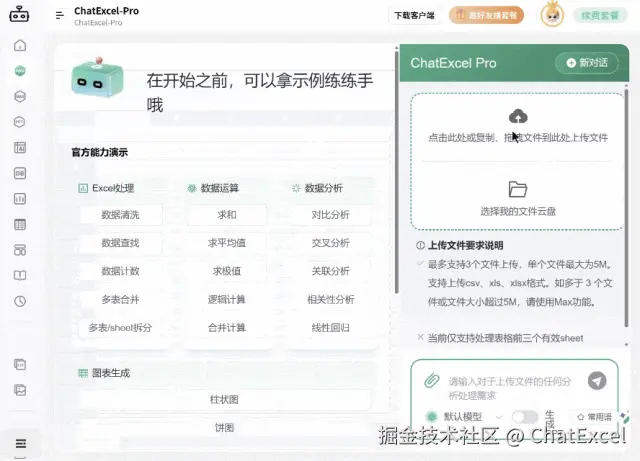Run the 关联分析 demo

[x=331, y=271]
